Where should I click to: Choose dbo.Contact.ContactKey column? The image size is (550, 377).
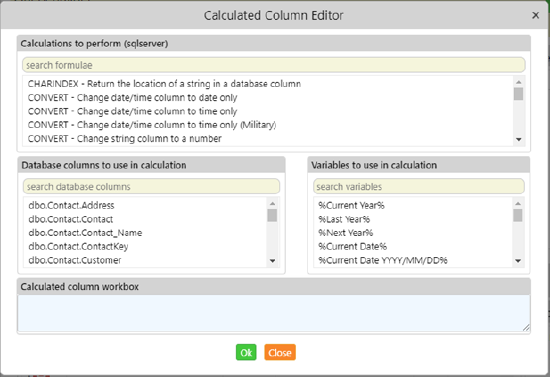click(x=78, y=247)
